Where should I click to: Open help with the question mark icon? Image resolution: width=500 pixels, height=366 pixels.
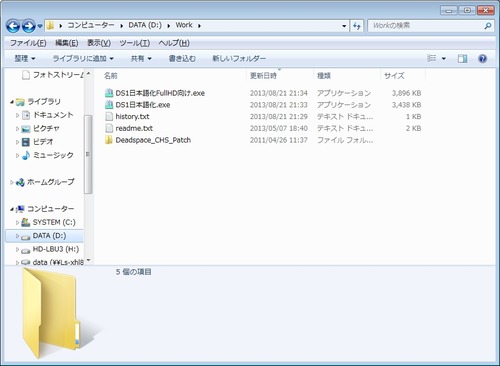coord(482,59)
